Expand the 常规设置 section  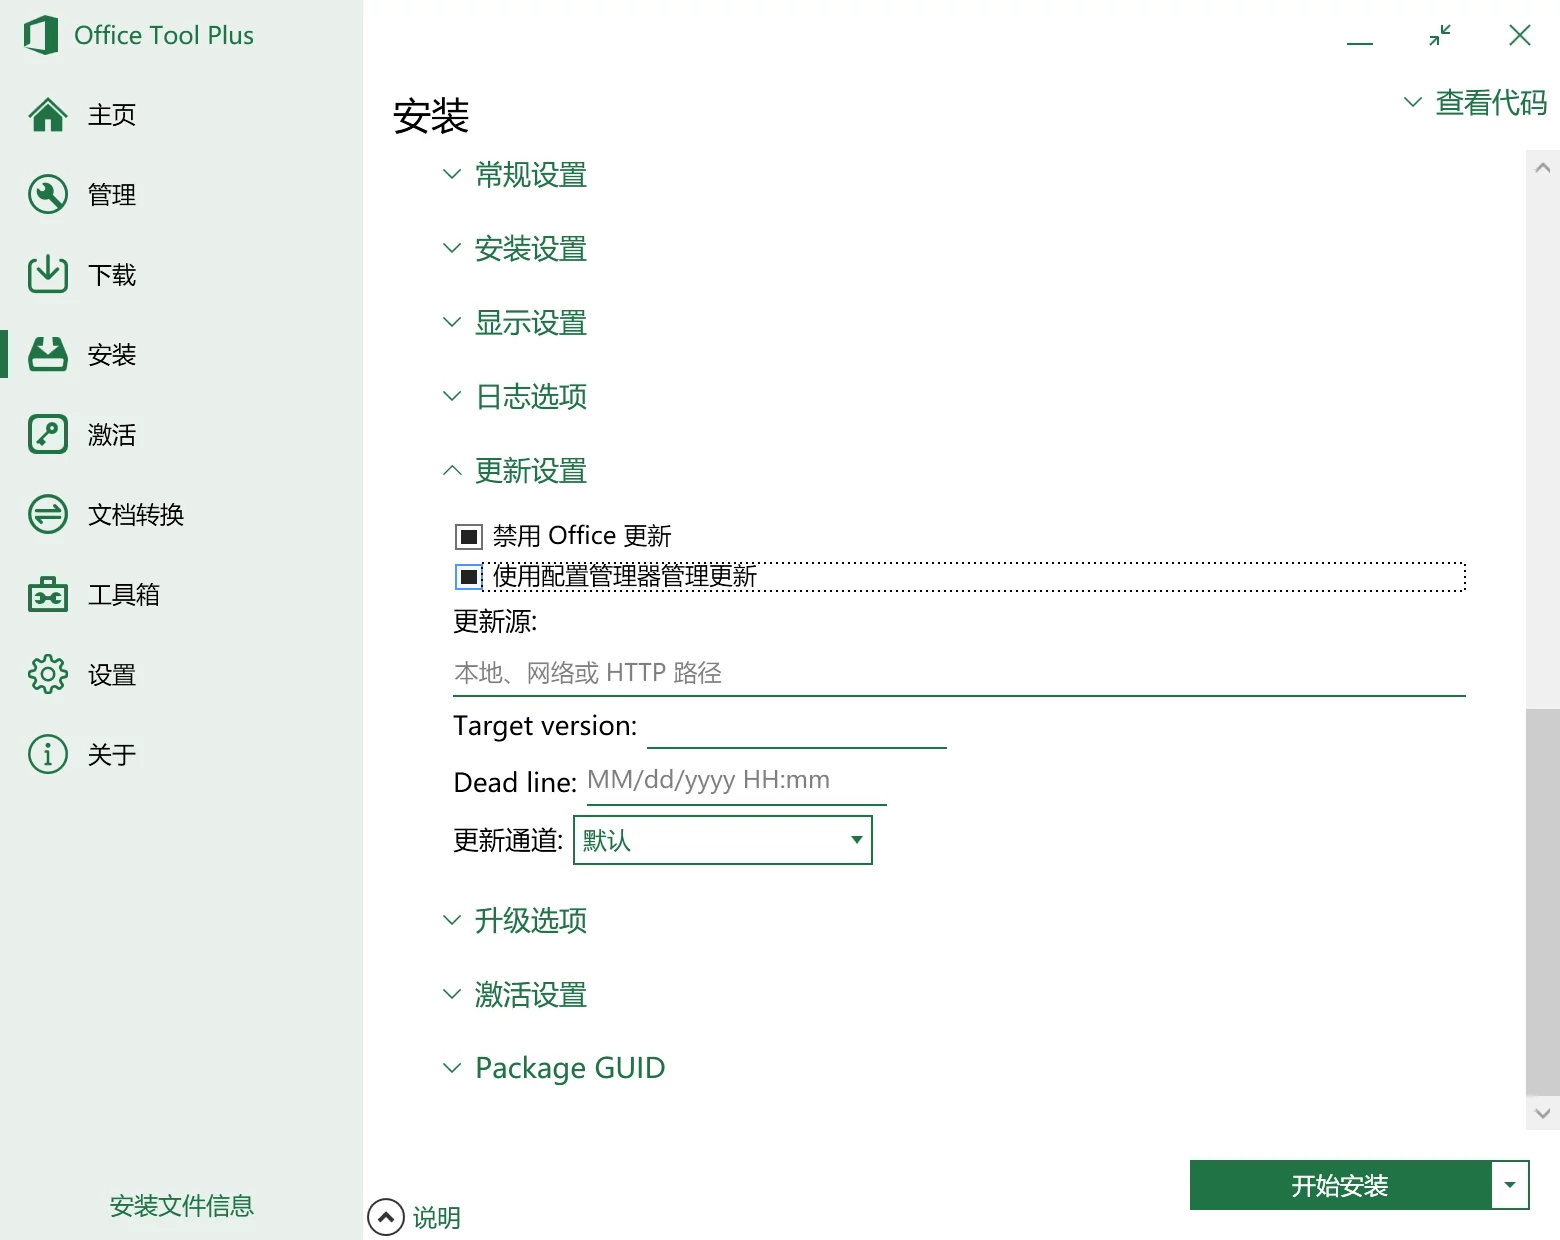[515, 175]
